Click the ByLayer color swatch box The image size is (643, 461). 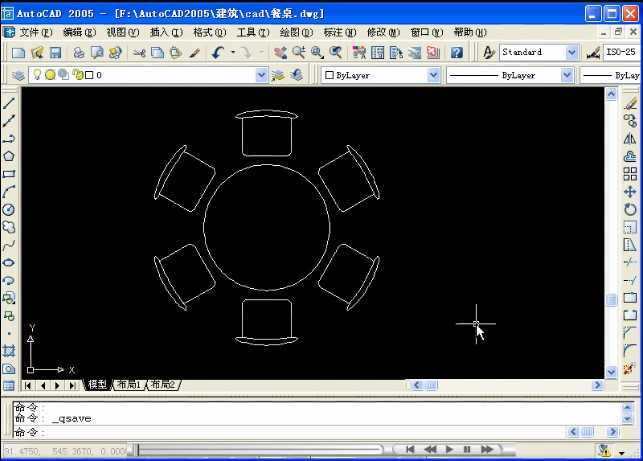point(329,75)
